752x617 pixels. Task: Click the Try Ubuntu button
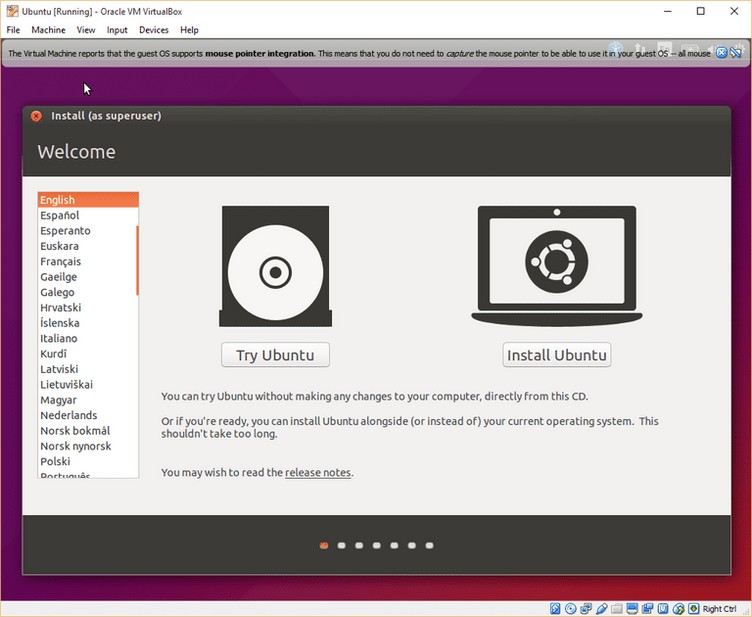[x=275, y=355]
